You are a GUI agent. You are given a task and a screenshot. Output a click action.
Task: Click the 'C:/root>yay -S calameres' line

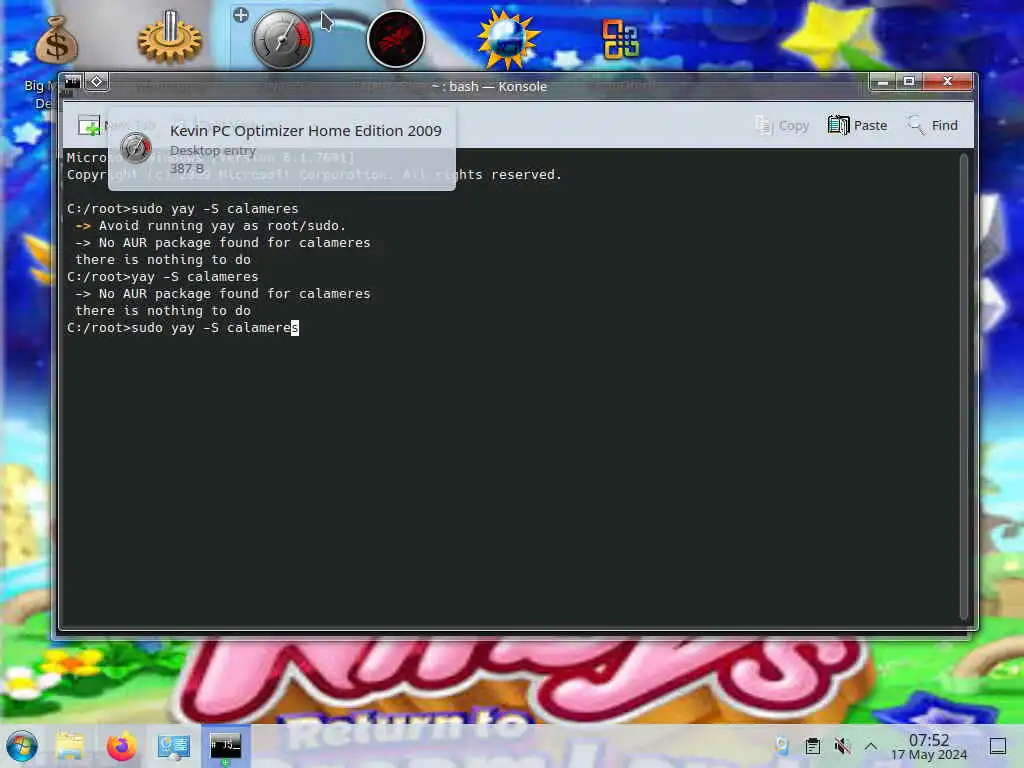click(163, 276)
